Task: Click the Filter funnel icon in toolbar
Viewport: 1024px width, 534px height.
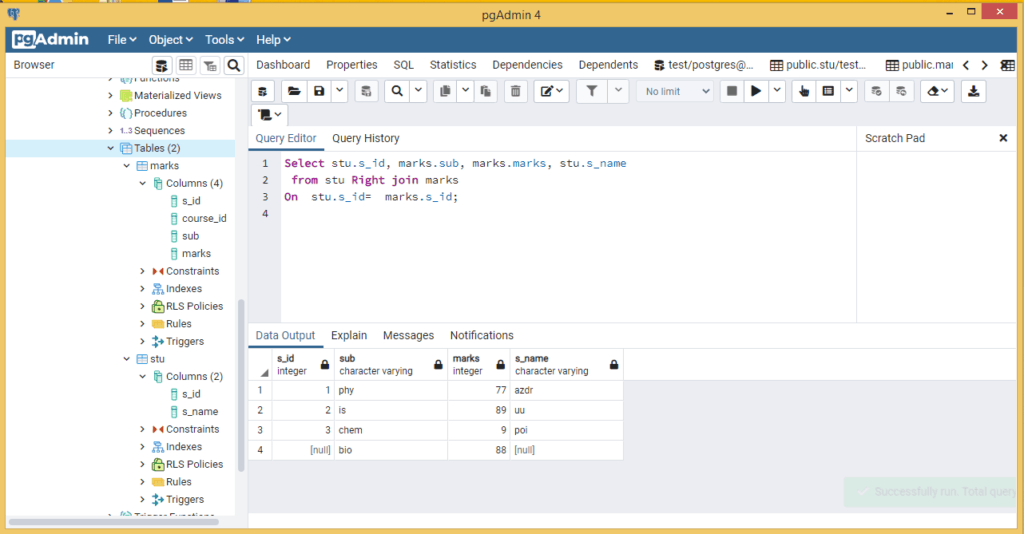Action: [592, 91]
